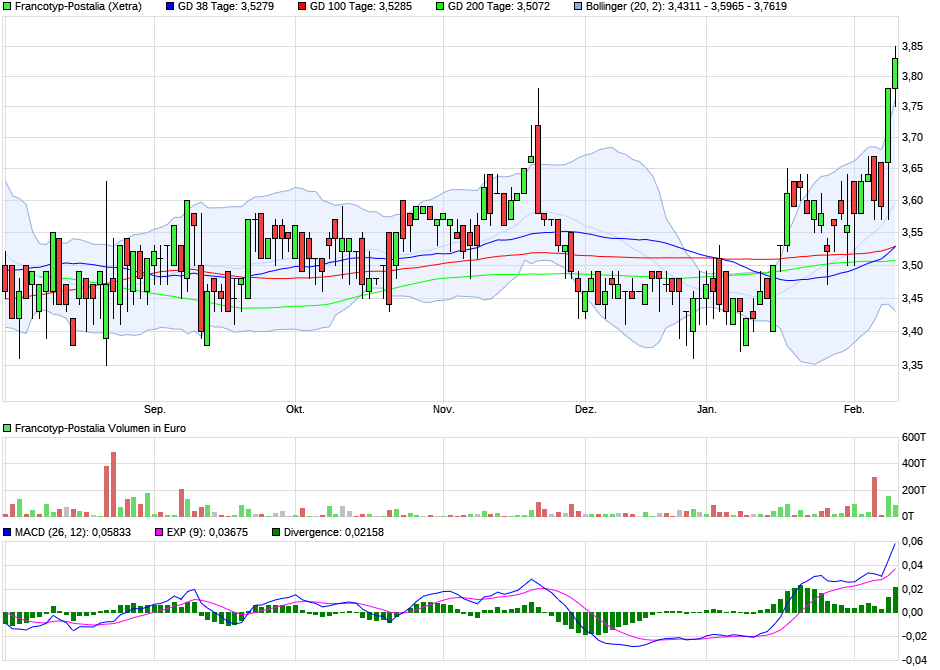
Task: Click the 0,00 MACD axis value
Action: pyautogui.click(x=912, y=612)
